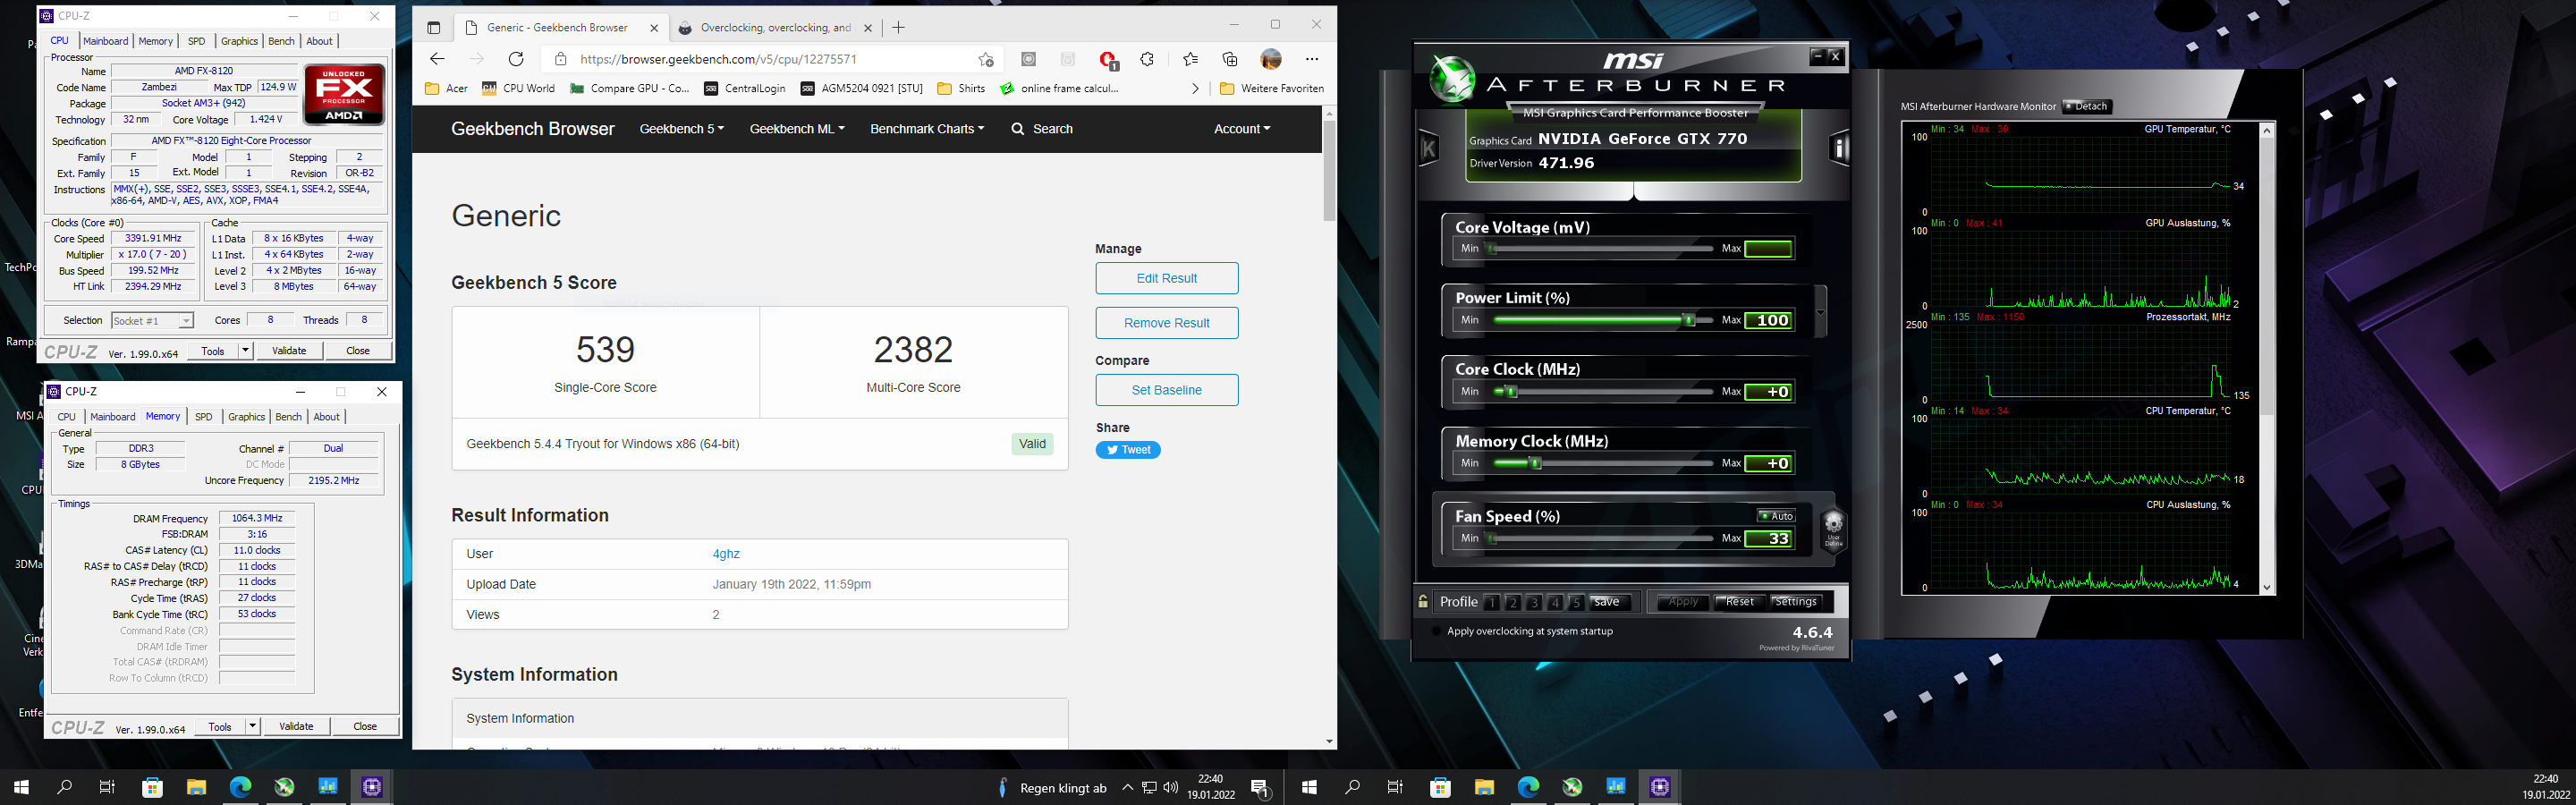Click the Memory Clock slider handle
Viewport: 2576px width, 805px height.
coord(1536,463)
